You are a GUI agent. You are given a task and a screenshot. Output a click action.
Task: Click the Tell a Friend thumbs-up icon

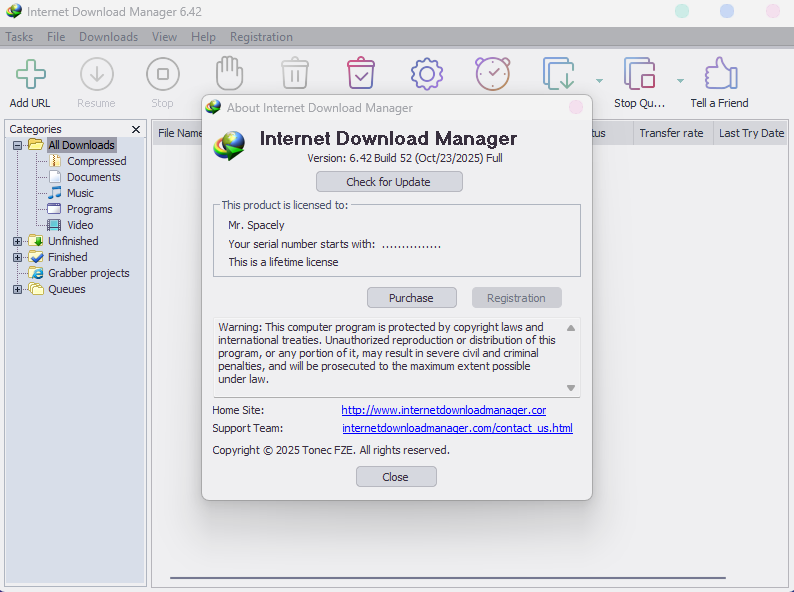pyautogui.click(x=720, y=75)
